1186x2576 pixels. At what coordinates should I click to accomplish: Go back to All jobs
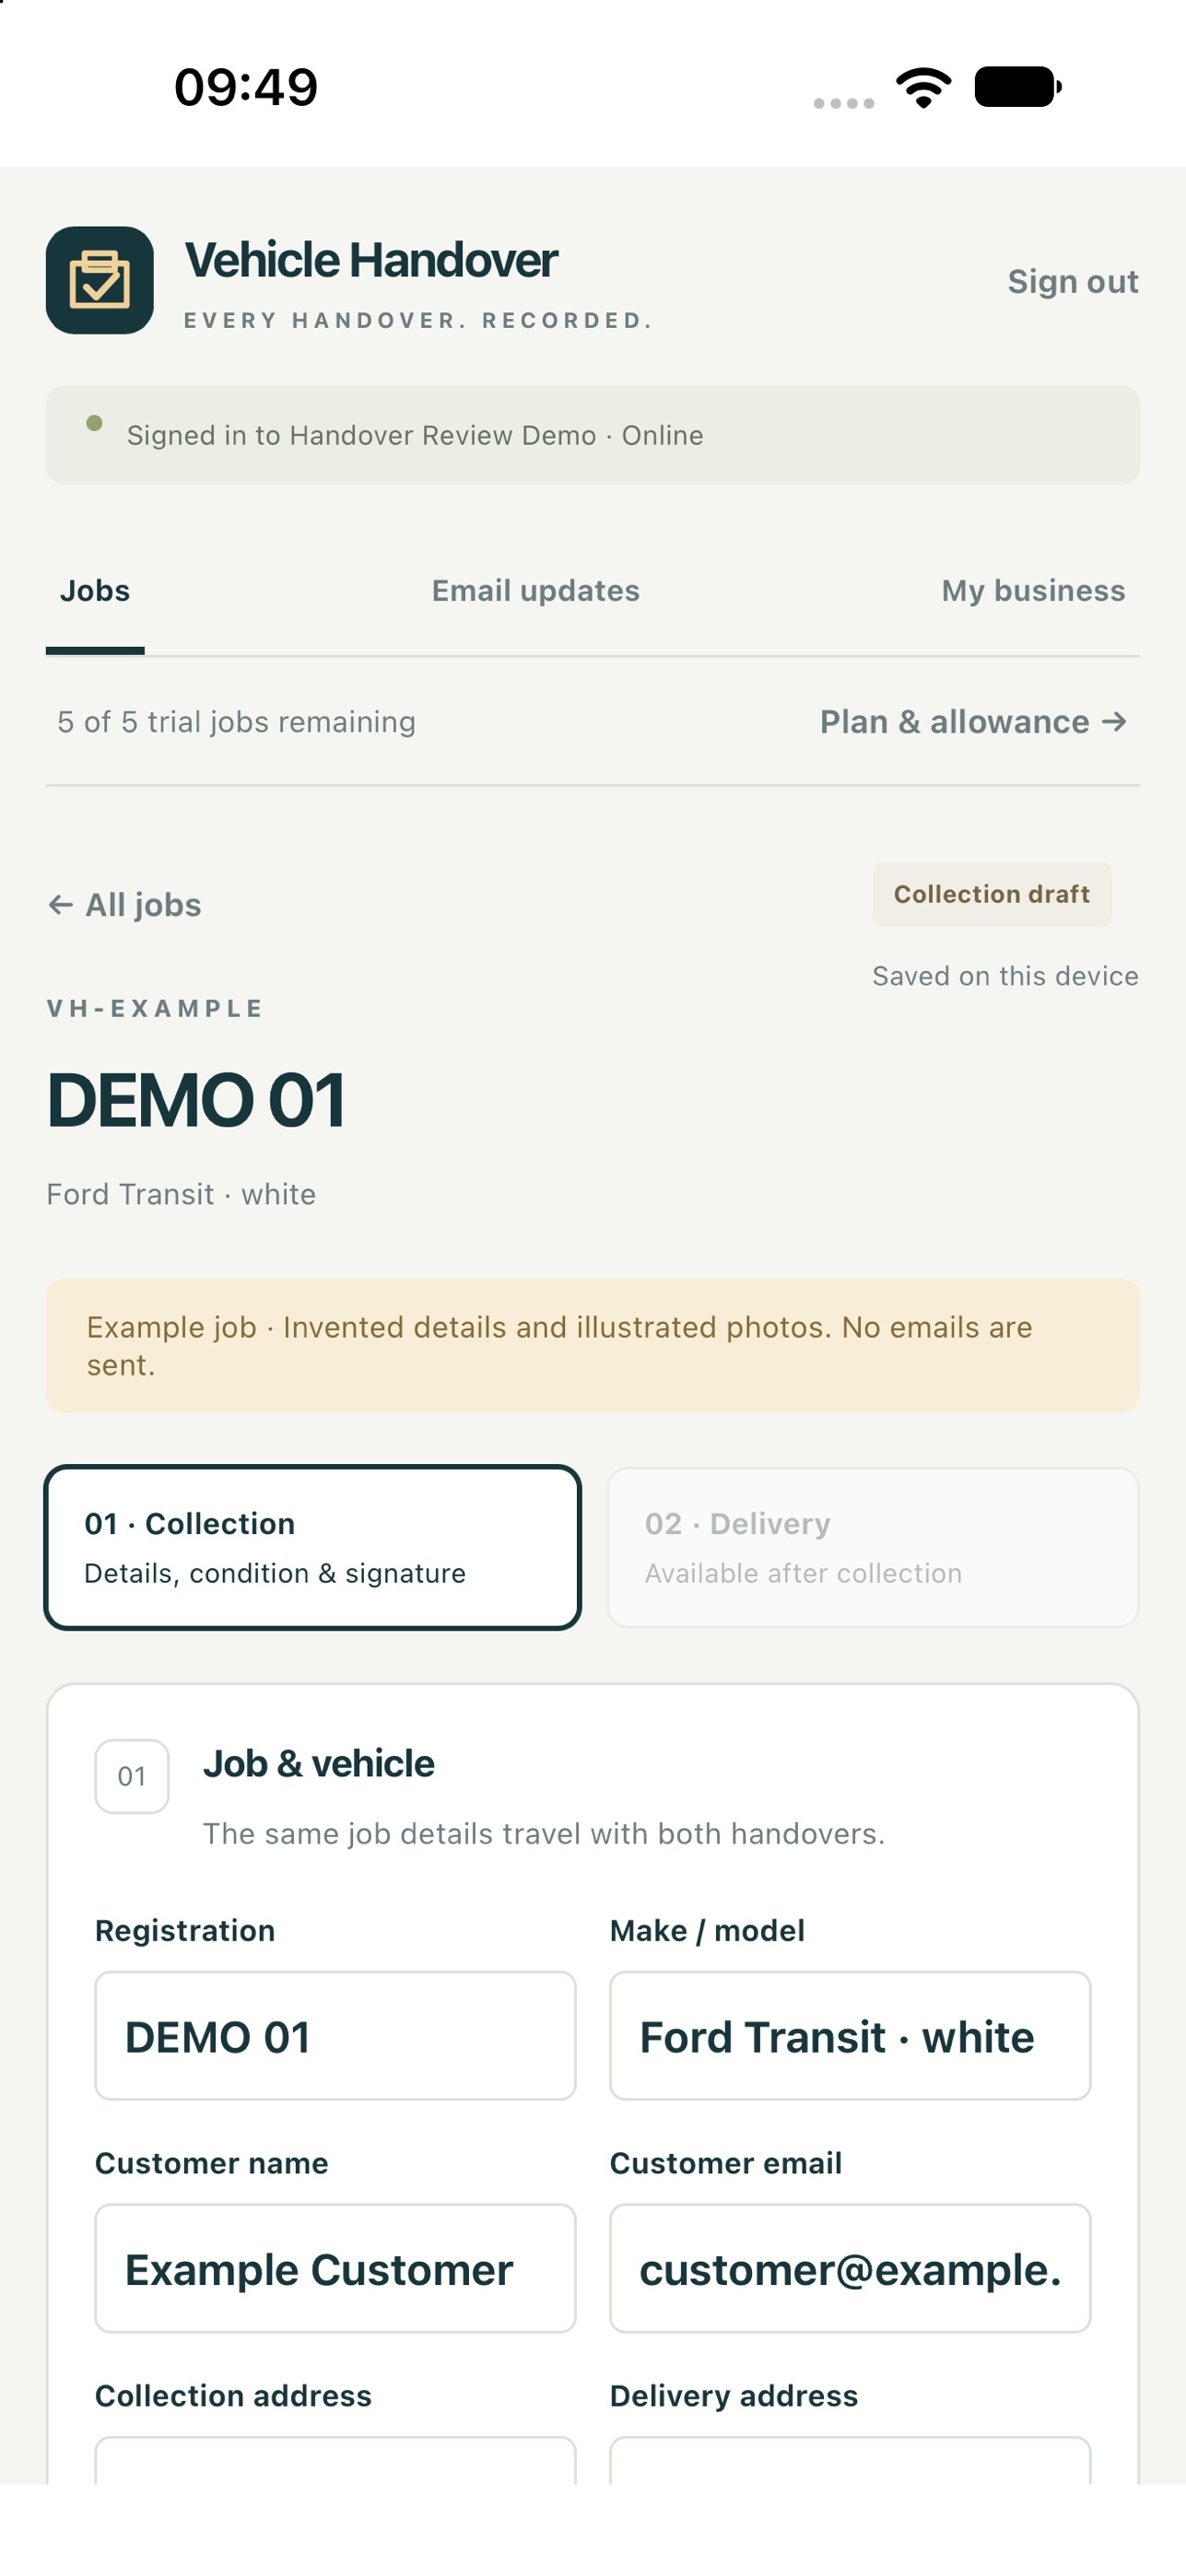[x=124, y=905]
